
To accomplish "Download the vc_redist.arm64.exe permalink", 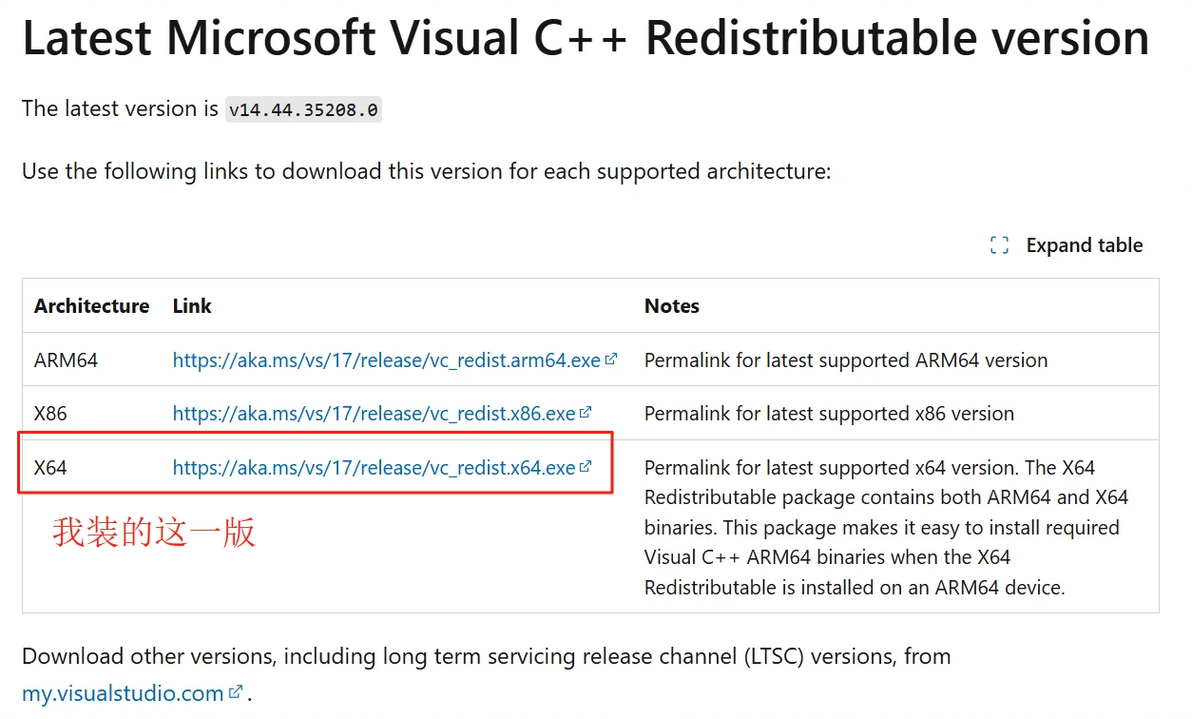I will 386,360.
